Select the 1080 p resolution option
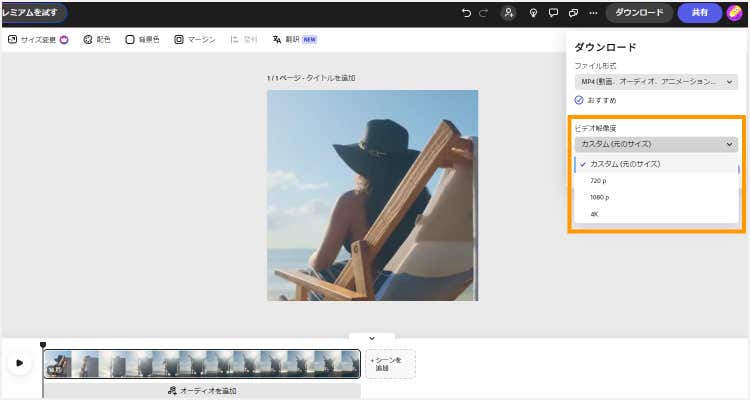The width and height of the screenshot is (750, 400). click(x=656, y=198)
